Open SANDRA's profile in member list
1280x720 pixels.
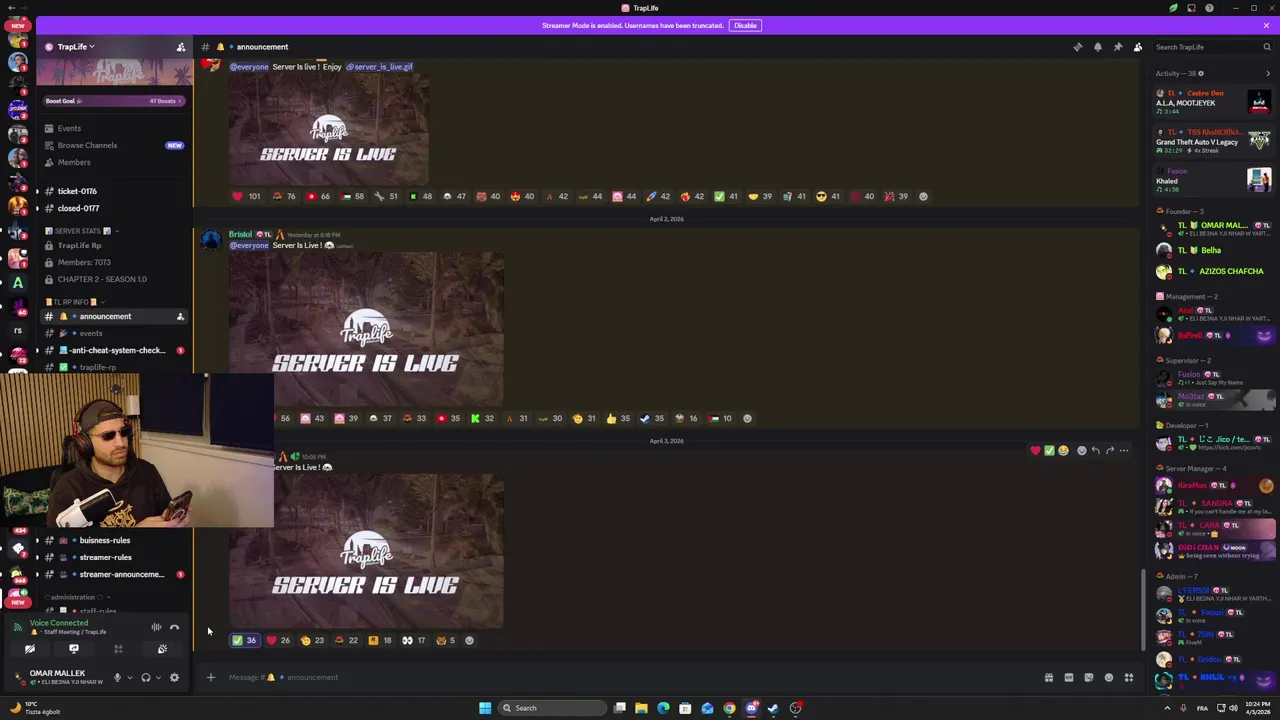coord(1214,506)
